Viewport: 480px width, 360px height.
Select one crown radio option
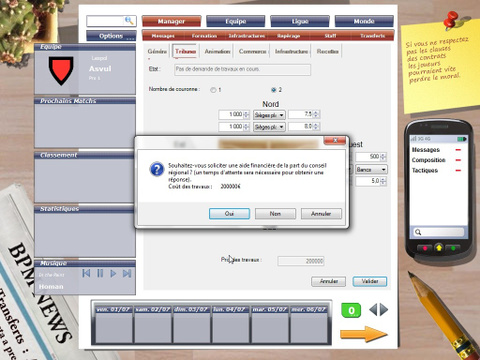coord(213,90)
